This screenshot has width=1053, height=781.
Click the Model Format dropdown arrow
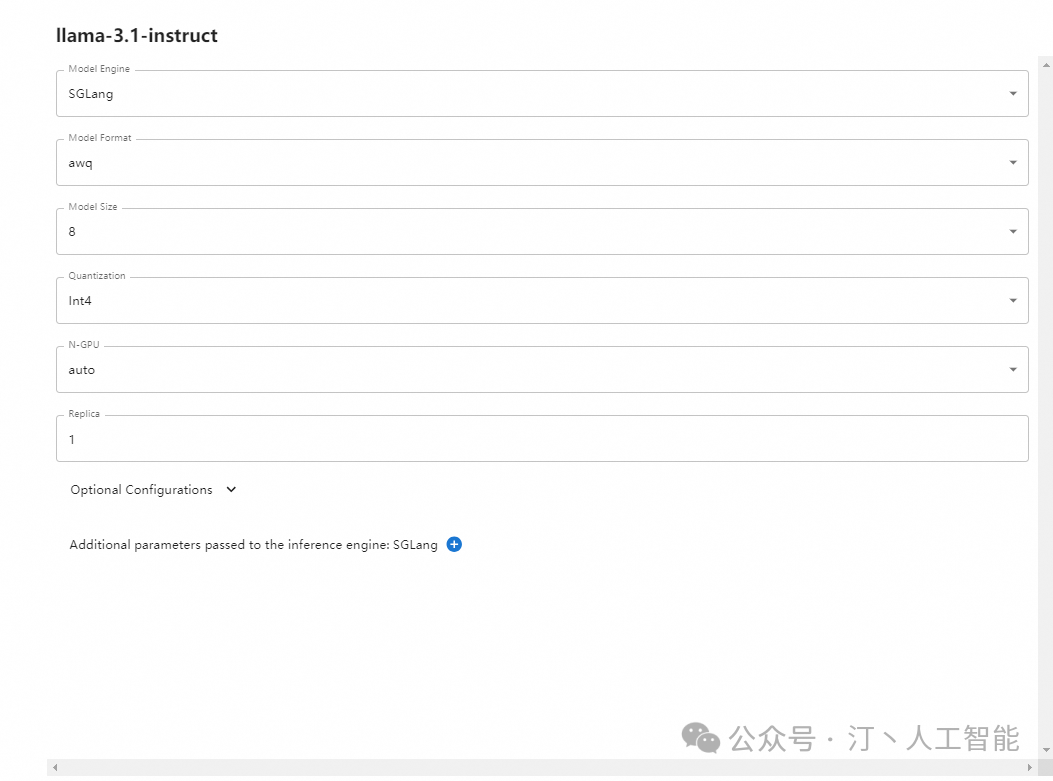click(x=1013, y=163)
